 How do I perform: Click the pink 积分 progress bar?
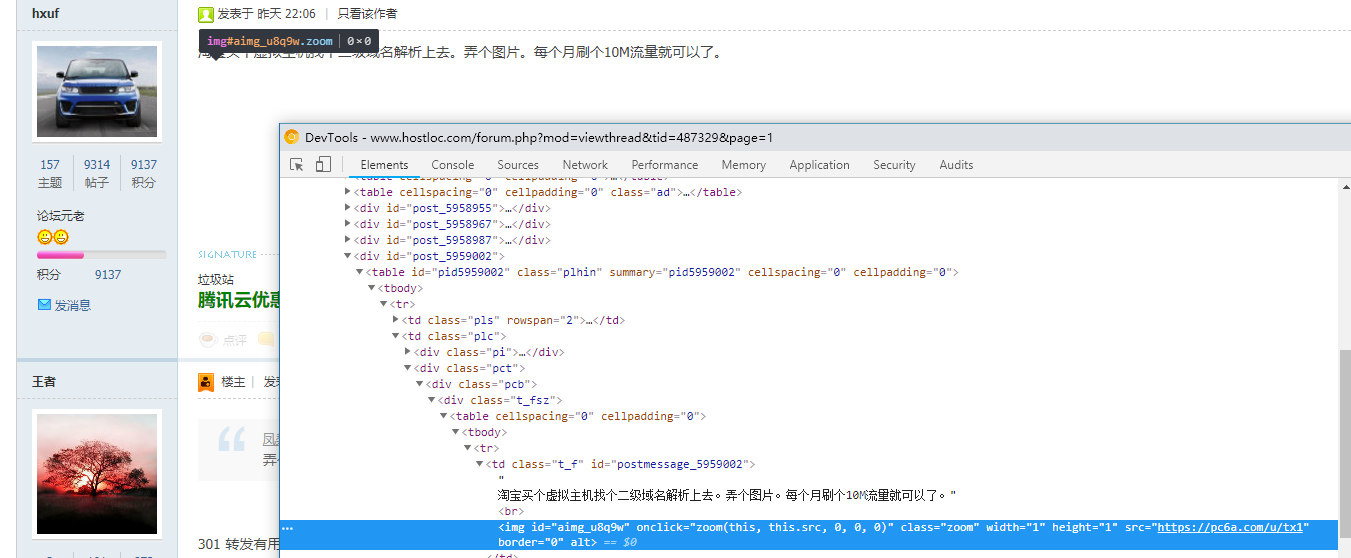click(101, 255)
